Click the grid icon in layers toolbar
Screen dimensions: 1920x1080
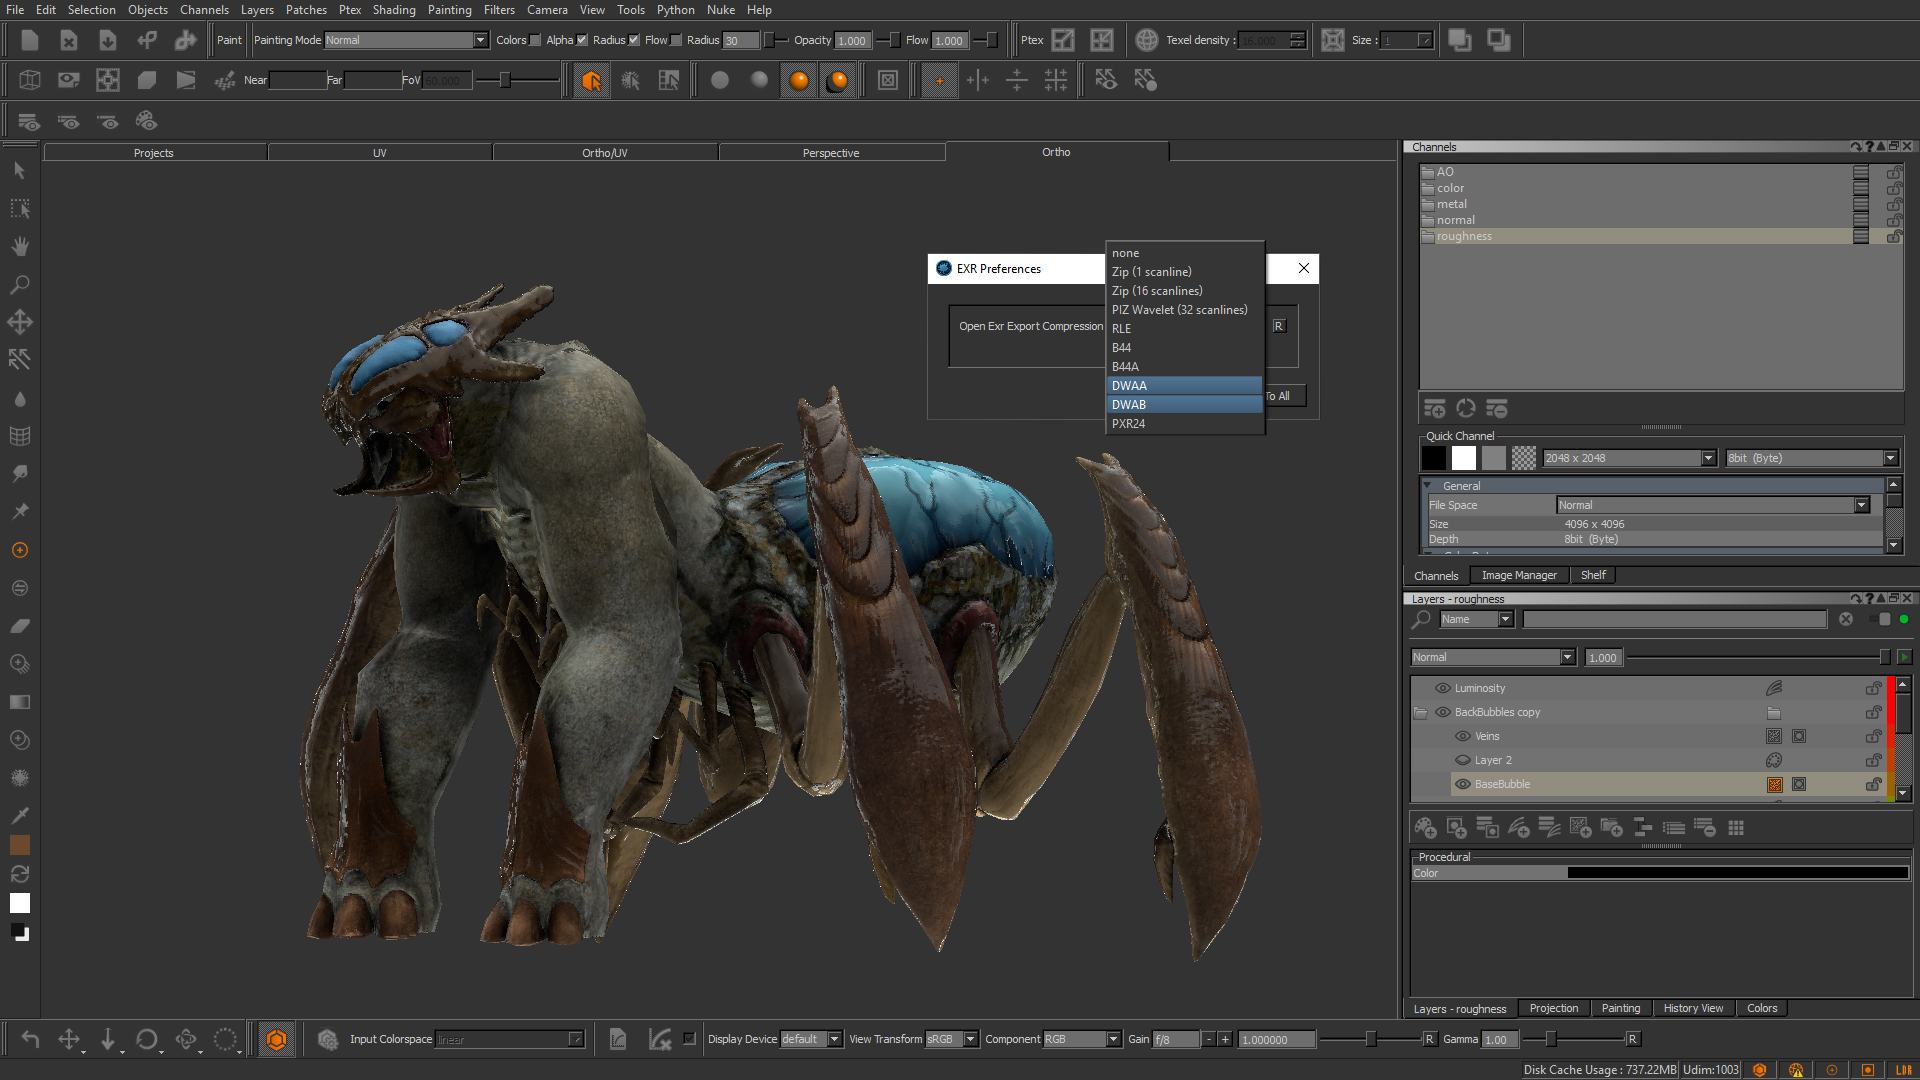coord(1736,828)
